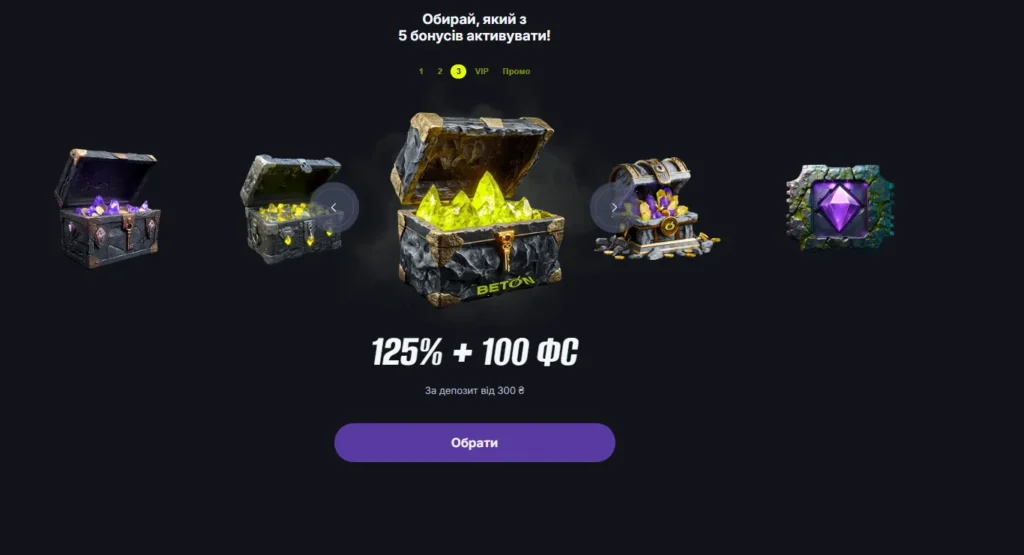
Task: Select the small chest with yellow gems
Action: [x=291, y=209]
